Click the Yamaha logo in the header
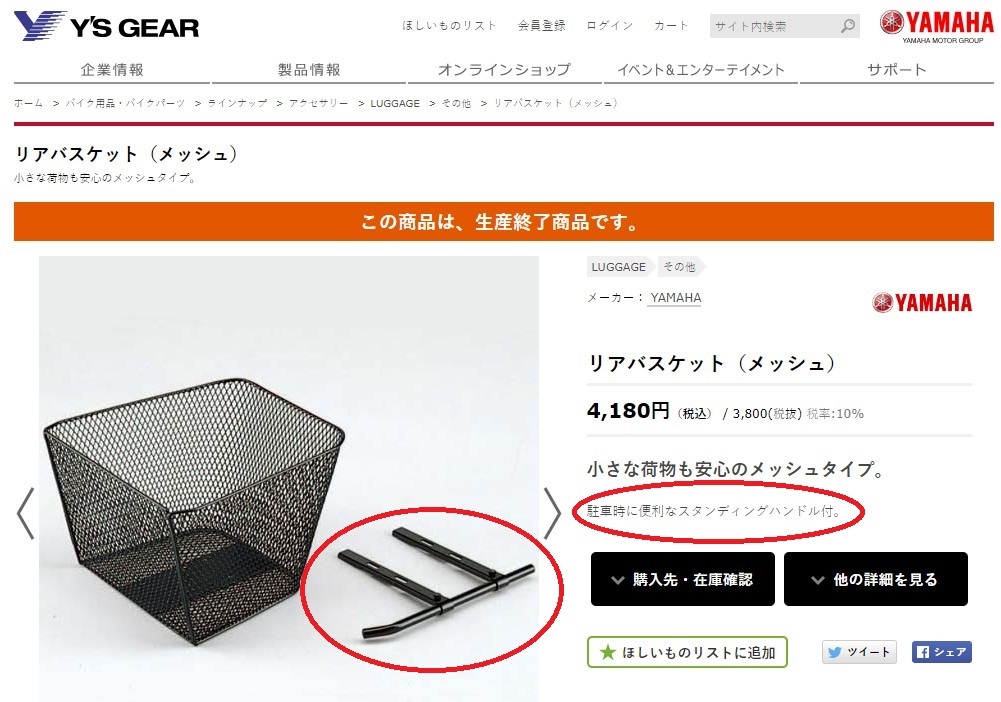Screen dimensions: 1001x702 [x=937, y=26]
